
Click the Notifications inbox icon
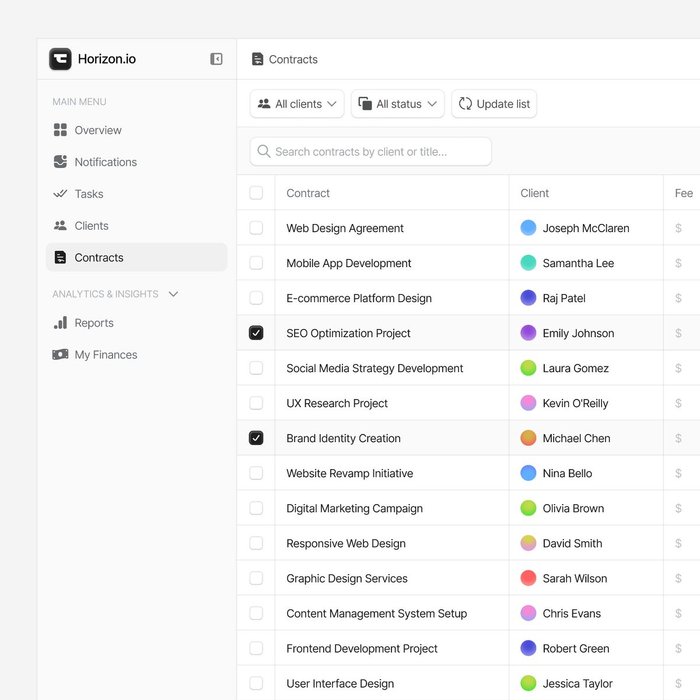60,162
